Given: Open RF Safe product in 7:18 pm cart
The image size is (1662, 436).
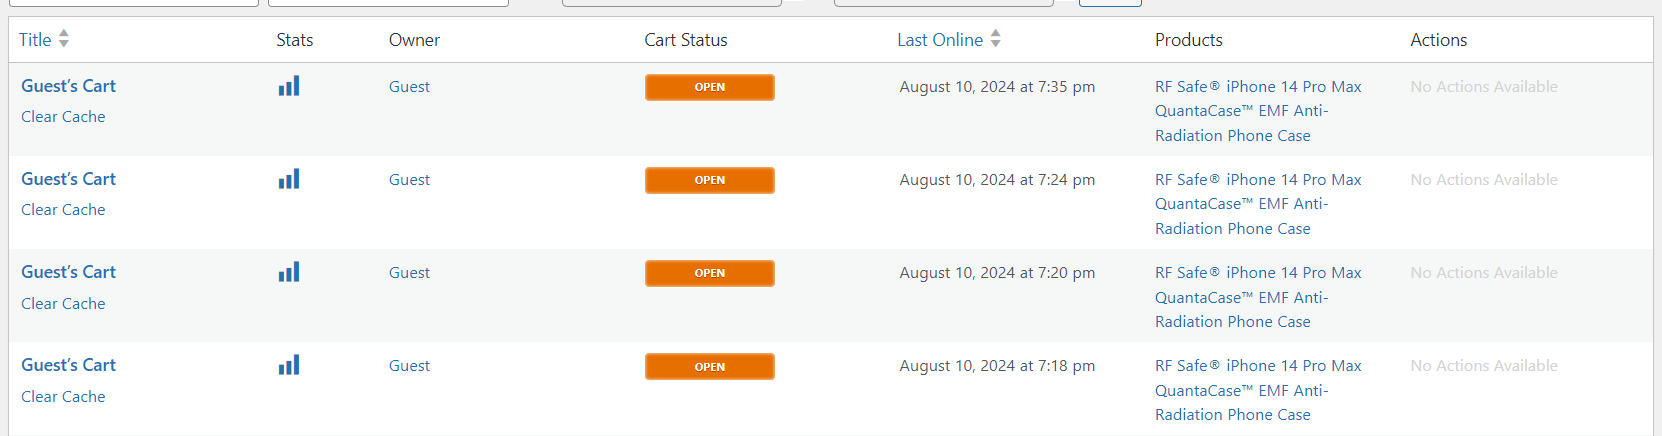Looking at the screenshot, I should tap(1257, 390).
